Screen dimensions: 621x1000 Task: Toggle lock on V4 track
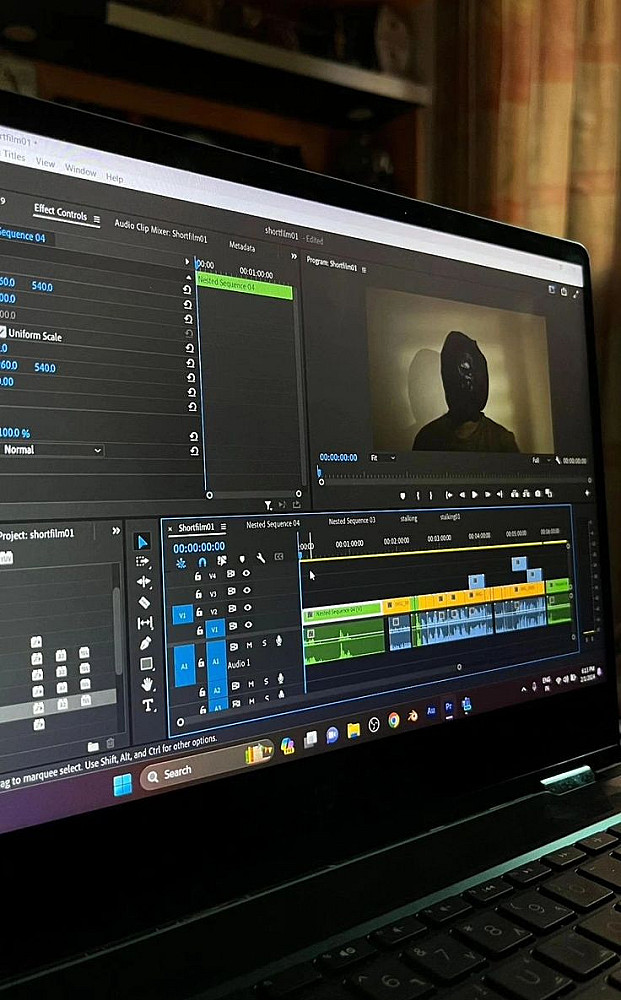pos(198,577)
